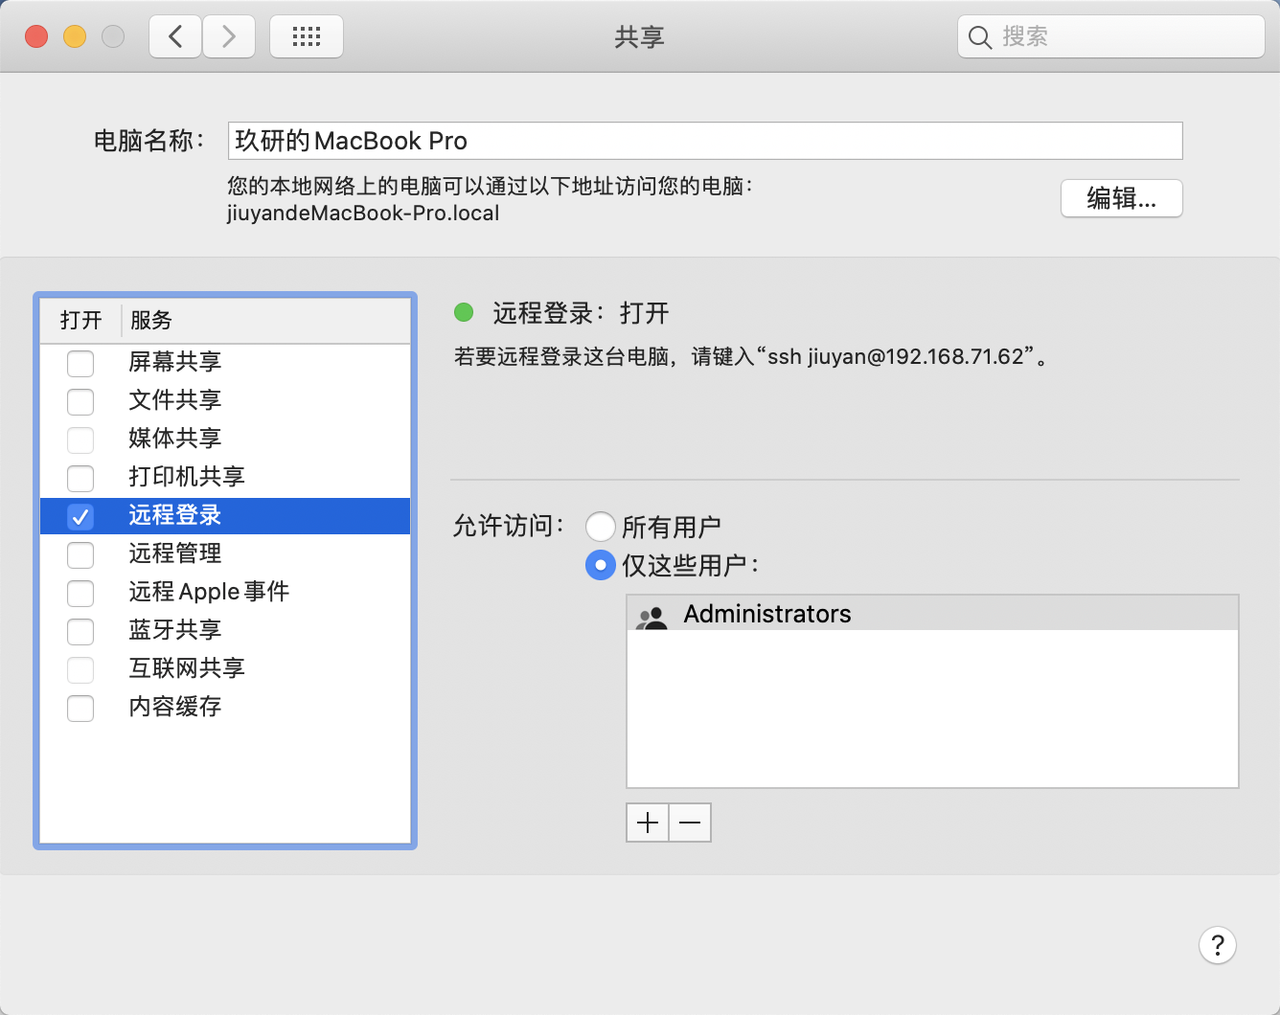The height and width of the screenshot is (1015, 1280).
Task: Enable the 文件共享 checkbox
Action: [x=80, y=401]
